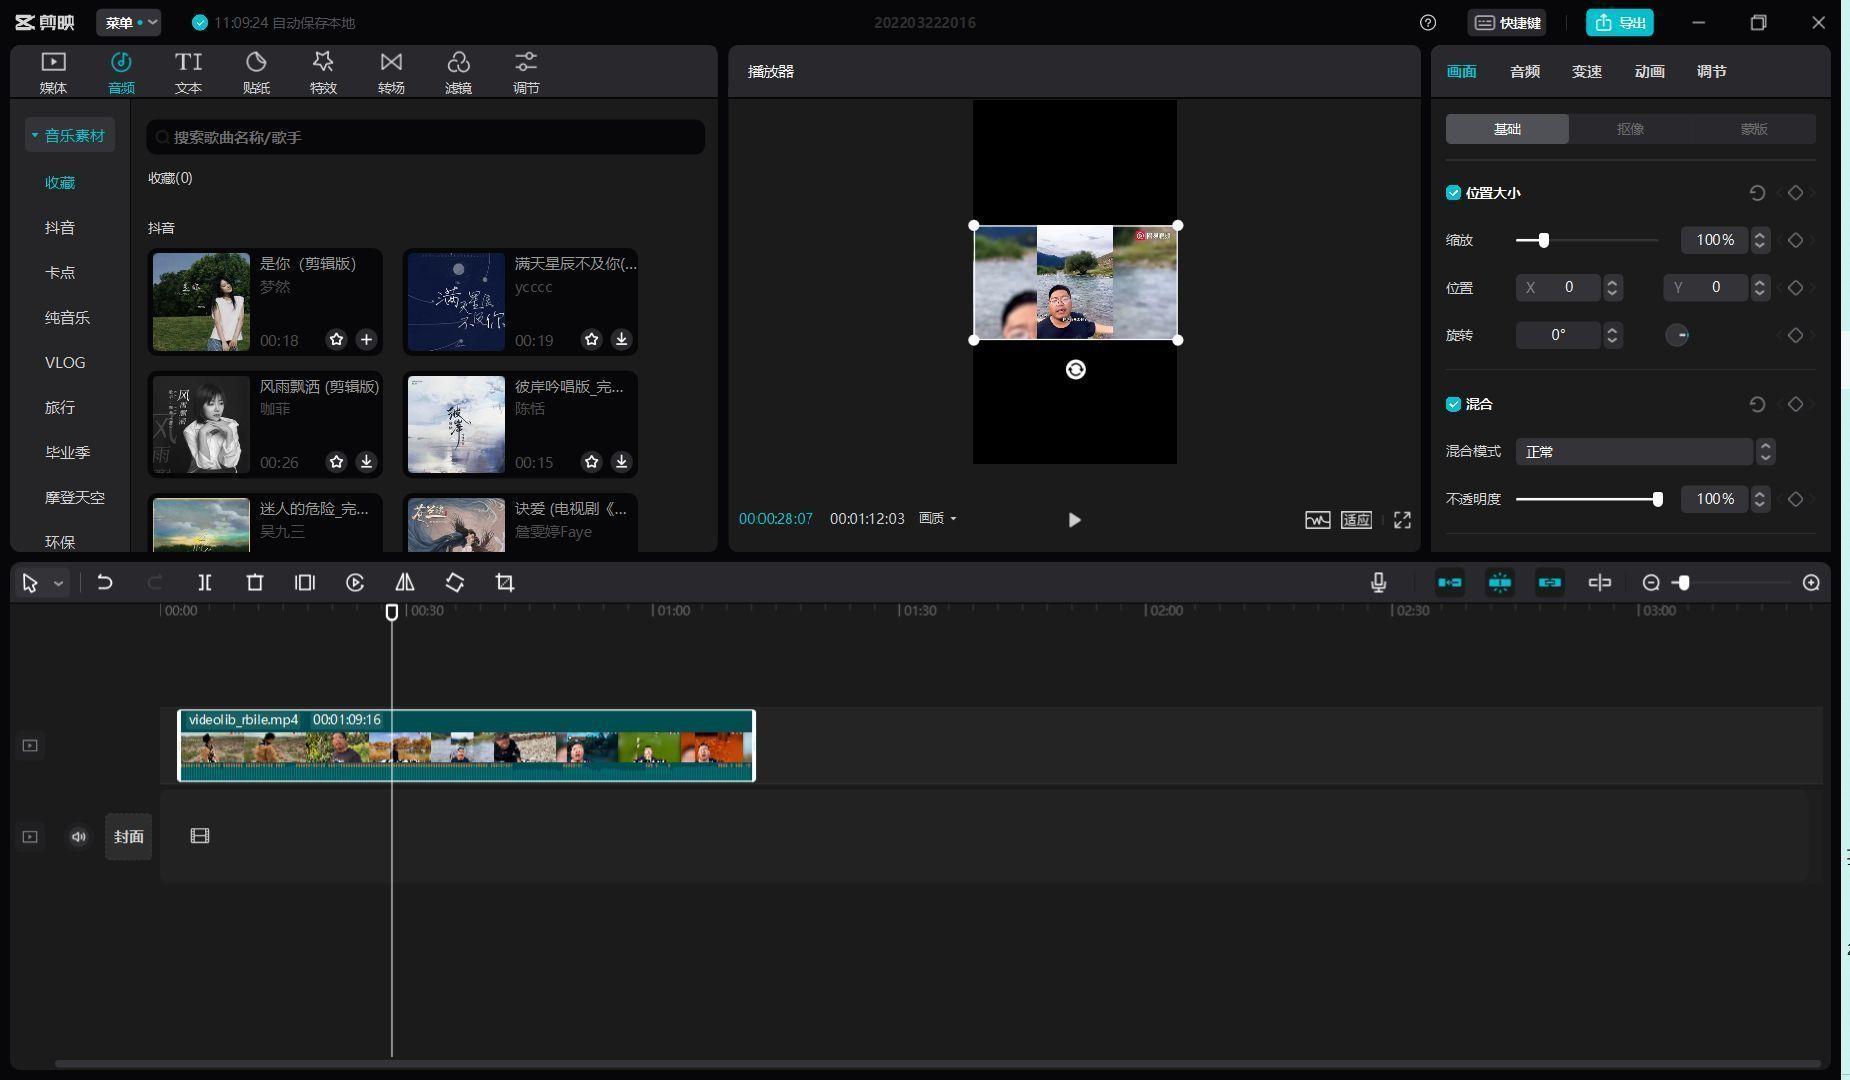
Task: Select the 抠像 sub-tab
Action: coord(1631,129)
